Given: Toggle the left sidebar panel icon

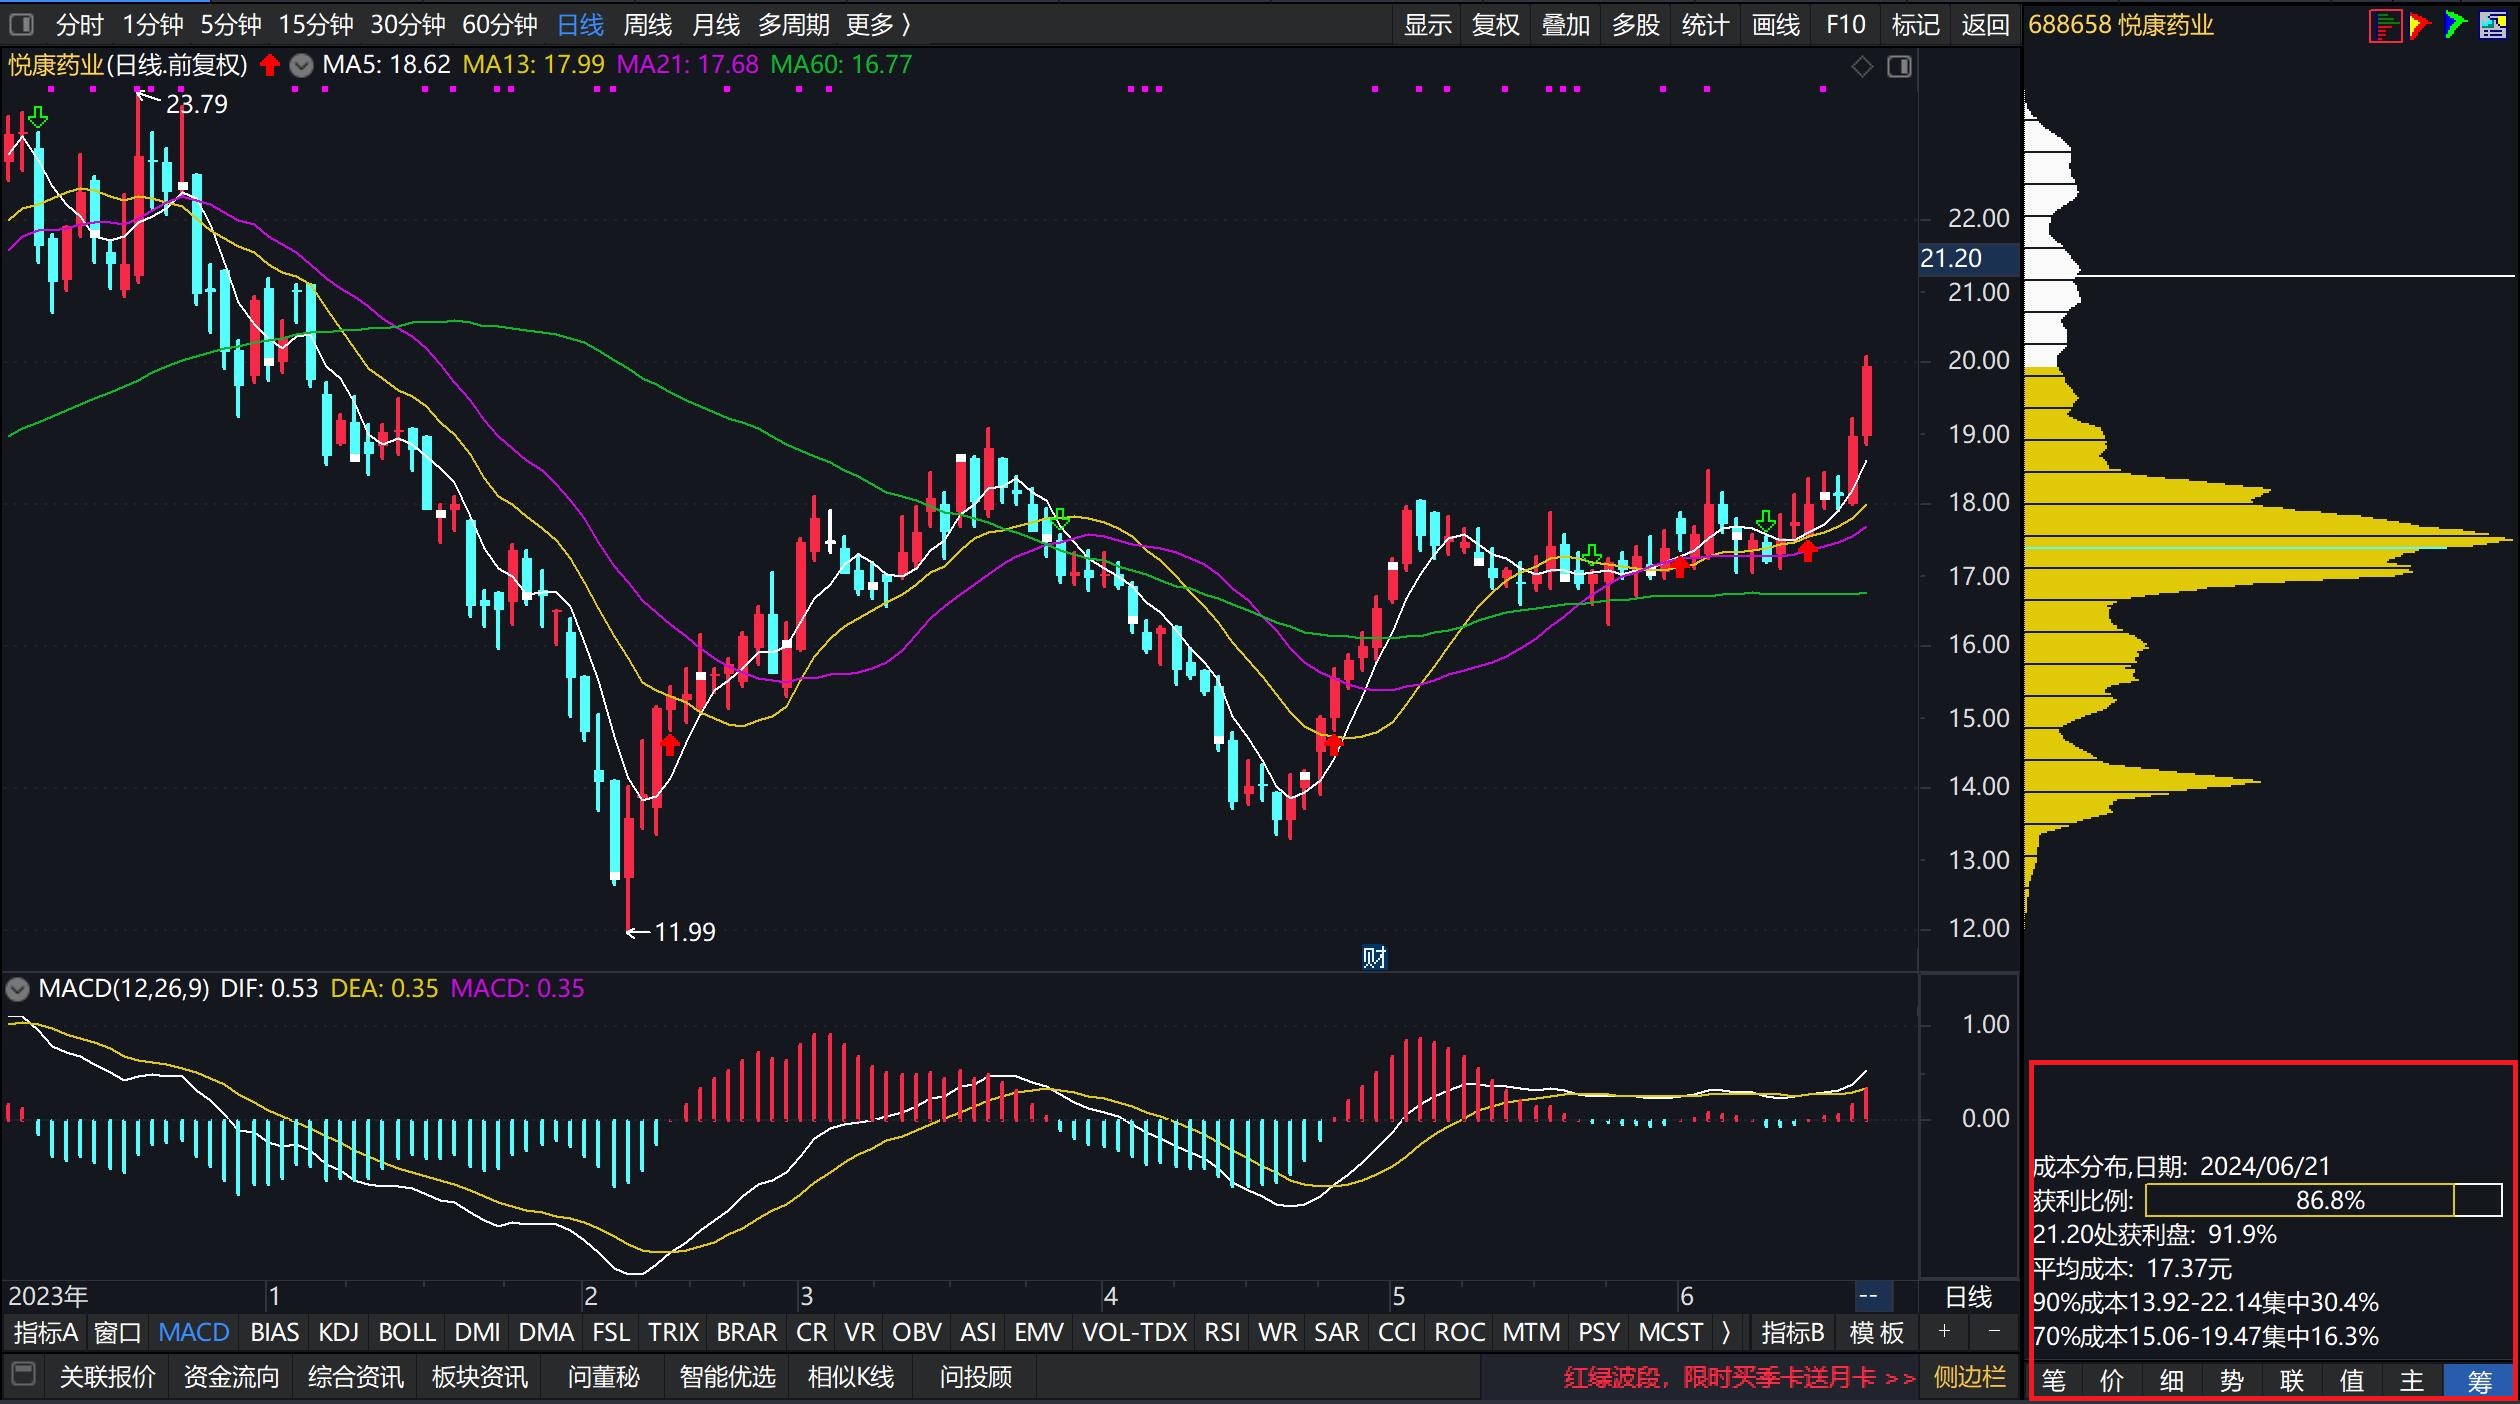Looking at the screenshot, I should click(20, 24).
